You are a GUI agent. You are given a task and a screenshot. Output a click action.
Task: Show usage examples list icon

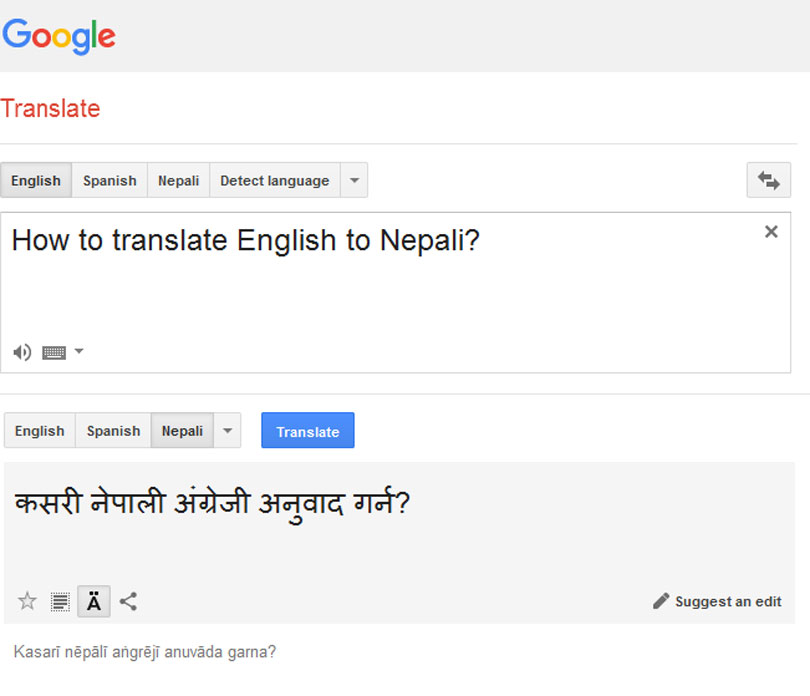61,602
